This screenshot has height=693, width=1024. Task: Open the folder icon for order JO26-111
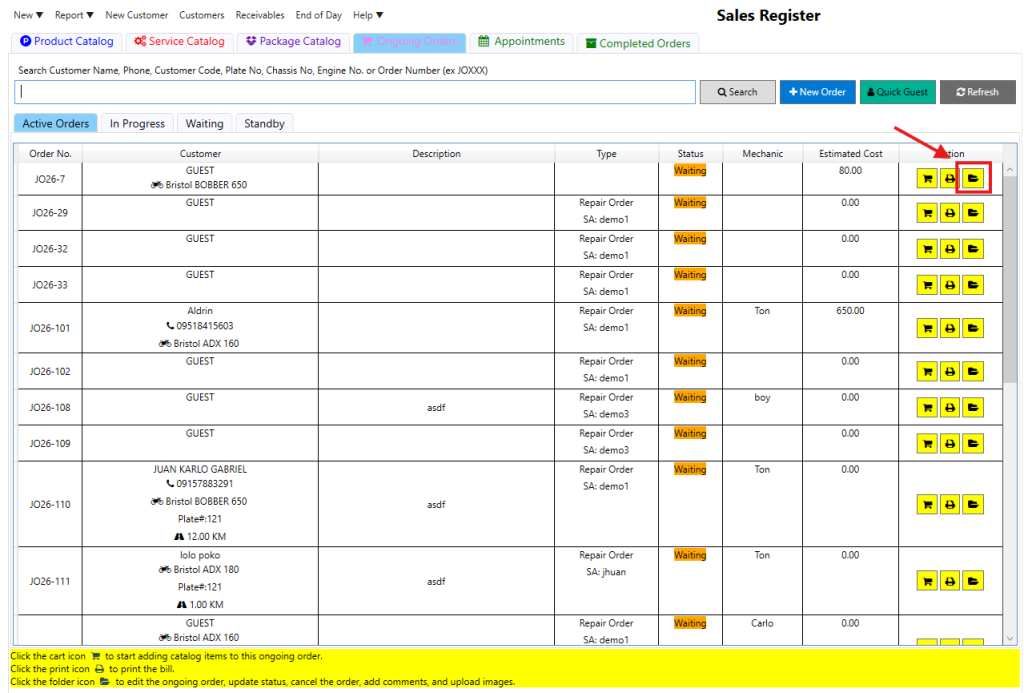[x=973, y=581]
